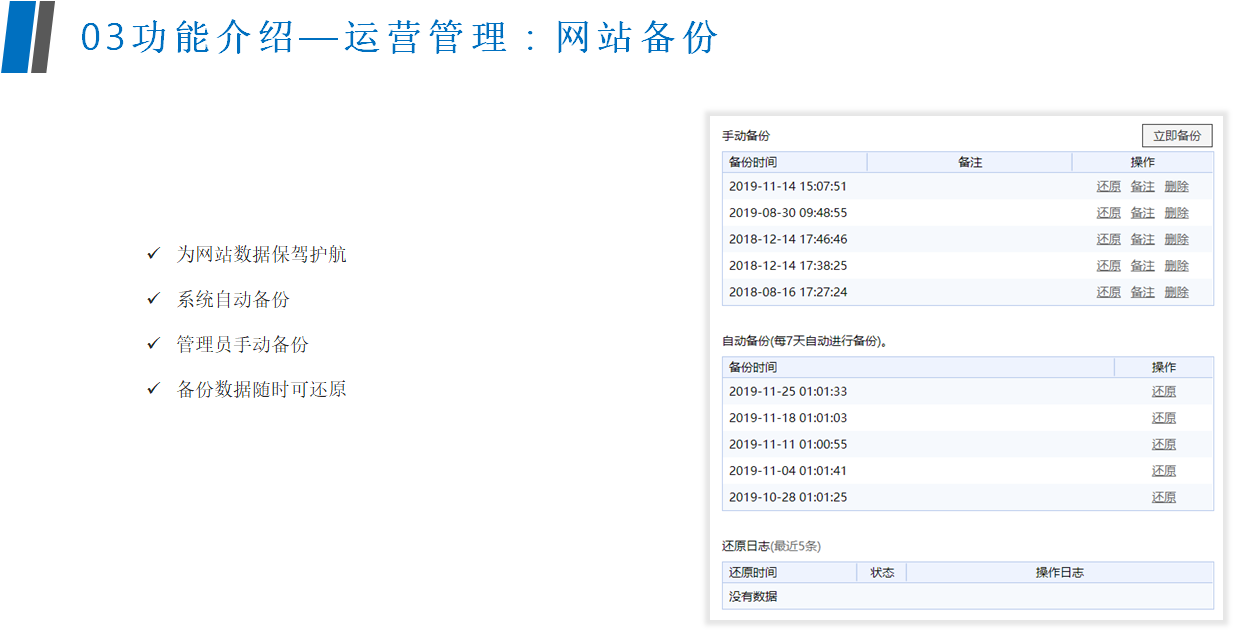The image size is (1236, 633).
Task: Restore the 2019-10-28 01:01:25 automatic backup
Action: click(1163, 497)
